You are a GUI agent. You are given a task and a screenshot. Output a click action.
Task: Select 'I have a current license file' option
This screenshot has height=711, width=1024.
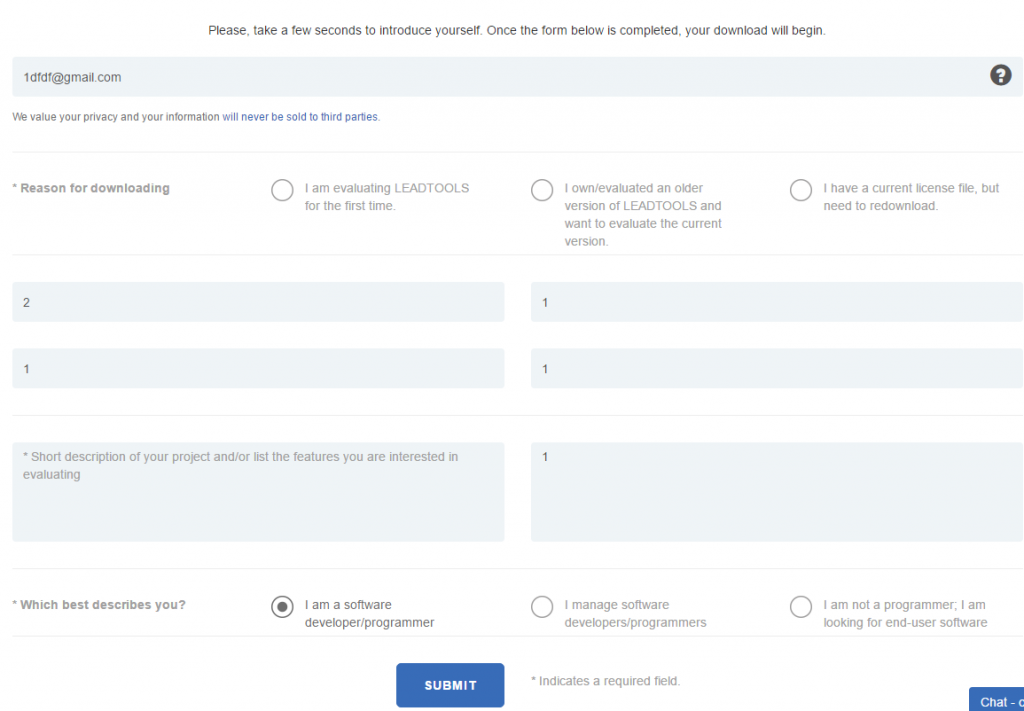[x=801, y=191]
